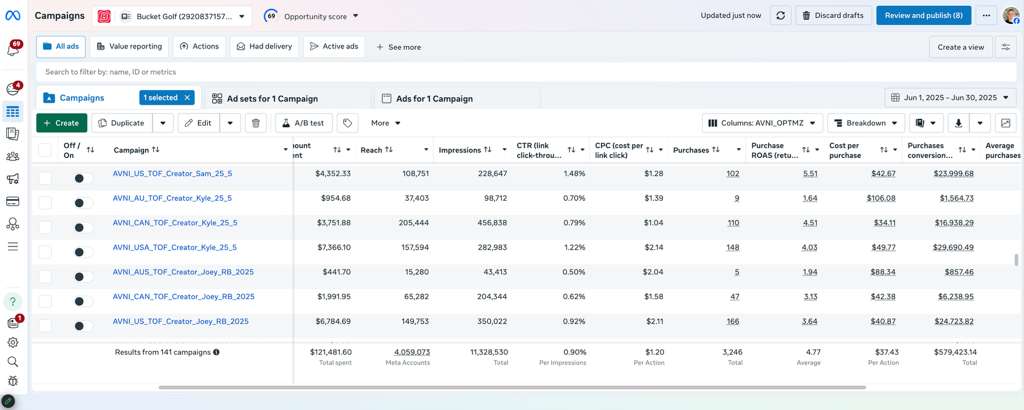This screenshot has height=410, width=1024.
Task: Check the select-all header checkbox
Action: pos(45,150)
